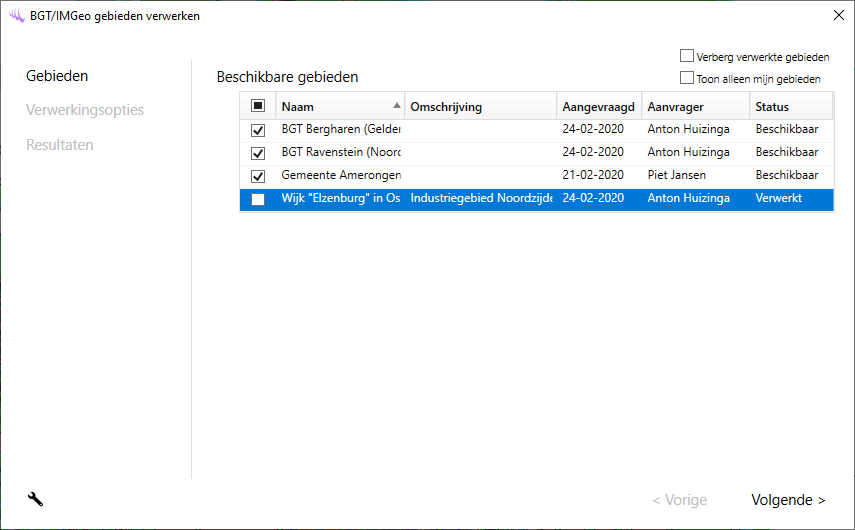The width and height of the screenshot is (855, 530).
Task: Uncheck the Gemeente Amerongen row checkbox
Action: (258, 176)
